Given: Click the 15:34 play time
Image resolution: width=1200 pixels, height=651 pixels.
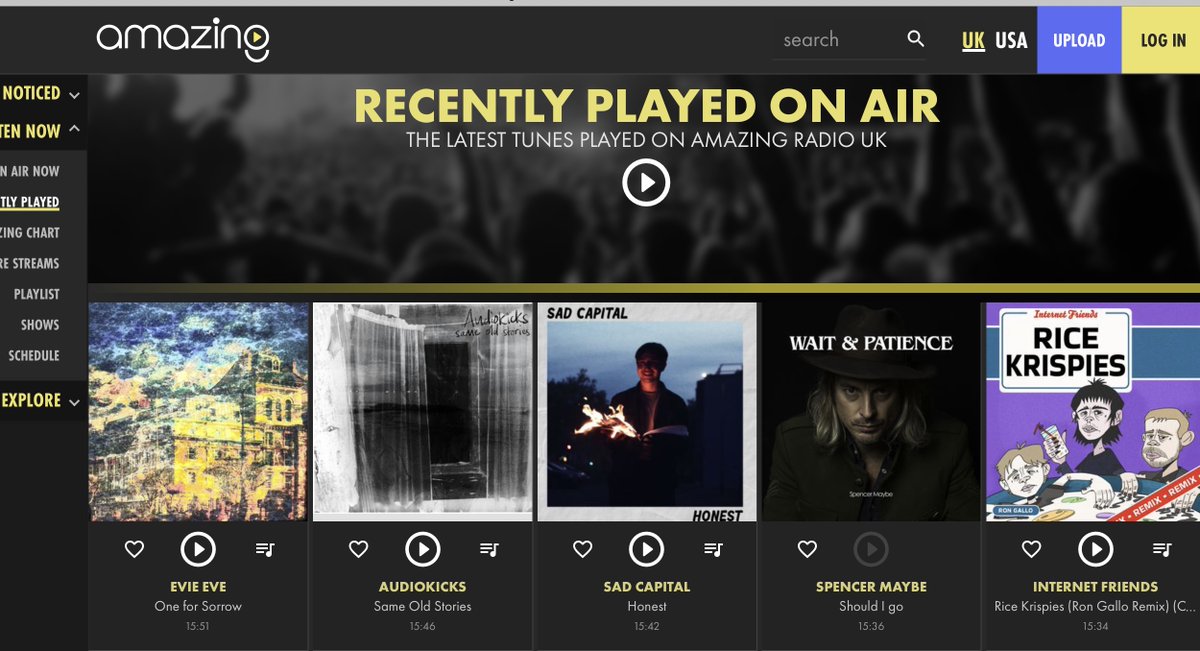Looking at the screenshot, I should pos(1095,626).
